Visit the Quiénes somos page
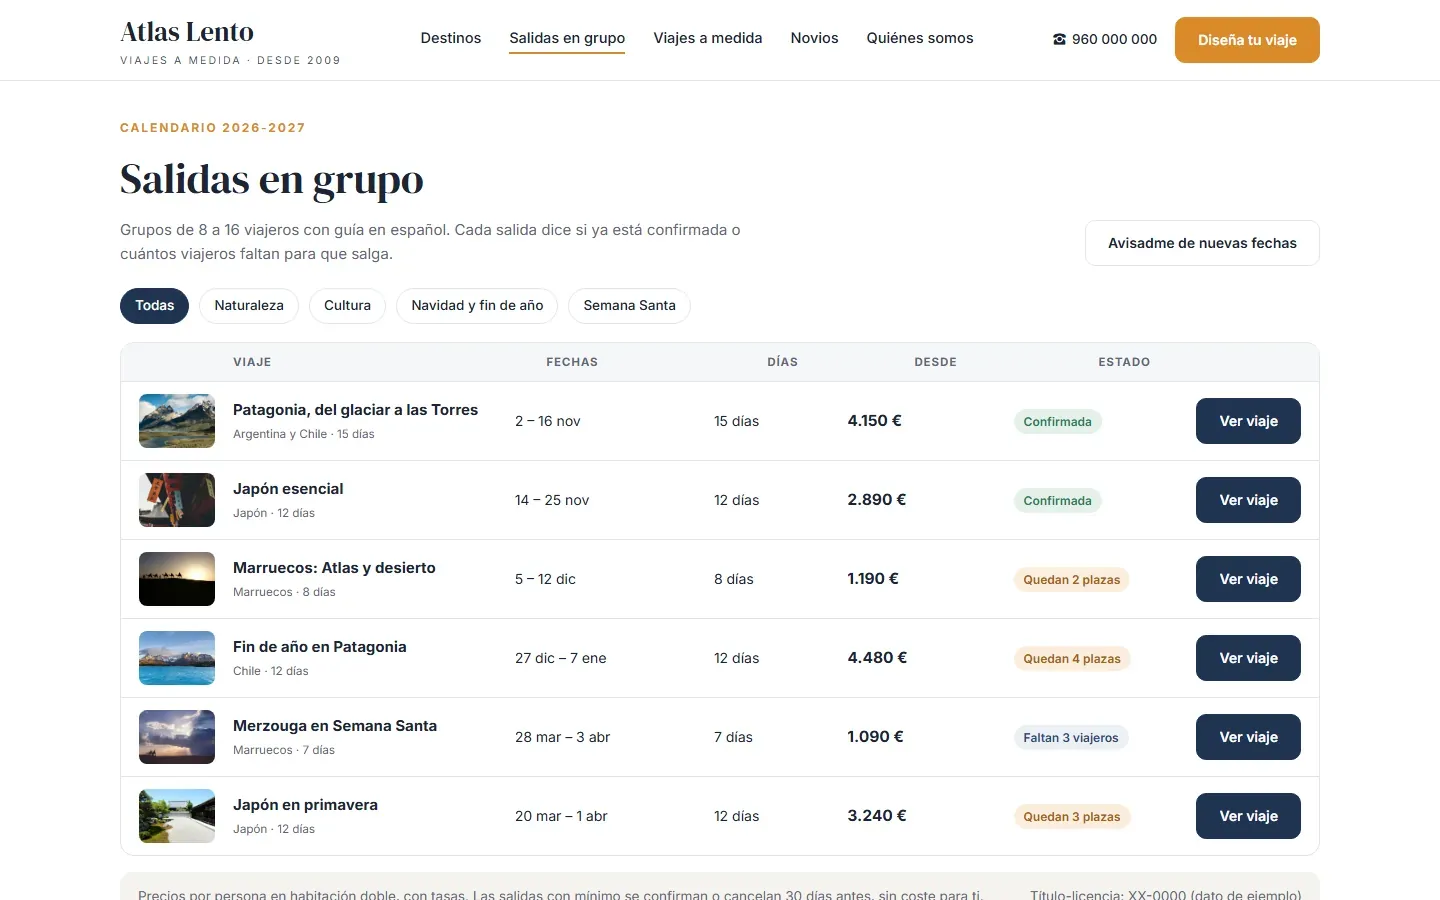The height and width of the screenshot is (900, 1440). coord(920,38)
